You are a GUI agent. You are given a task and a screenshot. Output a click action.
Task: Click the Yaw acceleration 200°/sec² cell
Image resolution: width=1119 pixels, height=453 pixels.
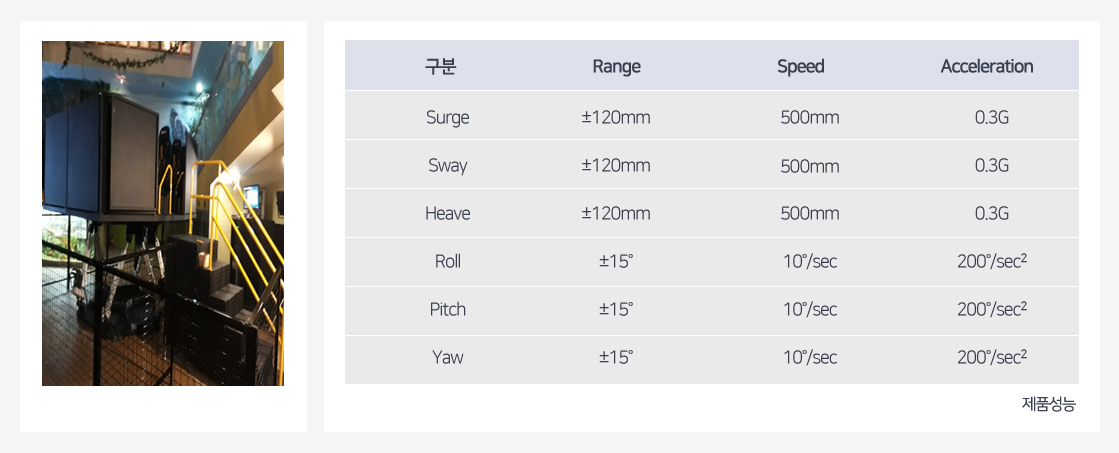pos(992,357)
